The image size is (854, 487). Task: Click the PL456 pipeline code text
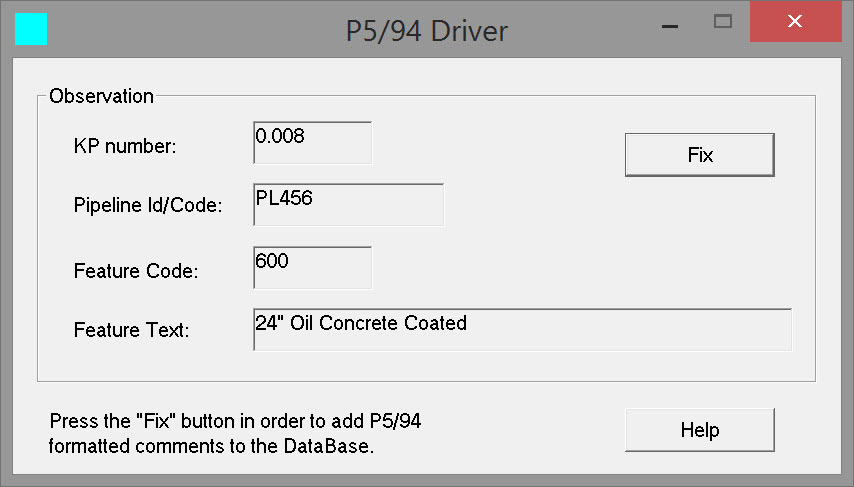click(284, 197)
